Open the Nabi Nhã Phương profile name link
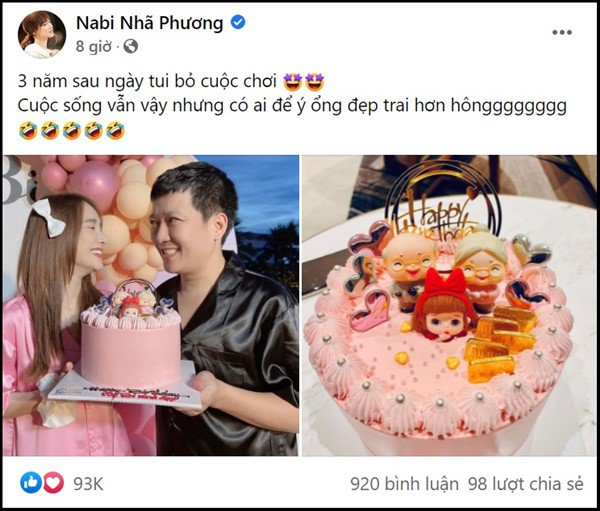 [149, 23]
